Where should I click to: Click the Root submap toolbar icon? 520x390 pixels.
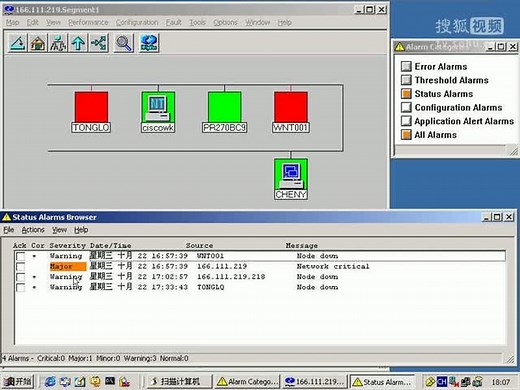pyautogui.click(x=58, y=43)
